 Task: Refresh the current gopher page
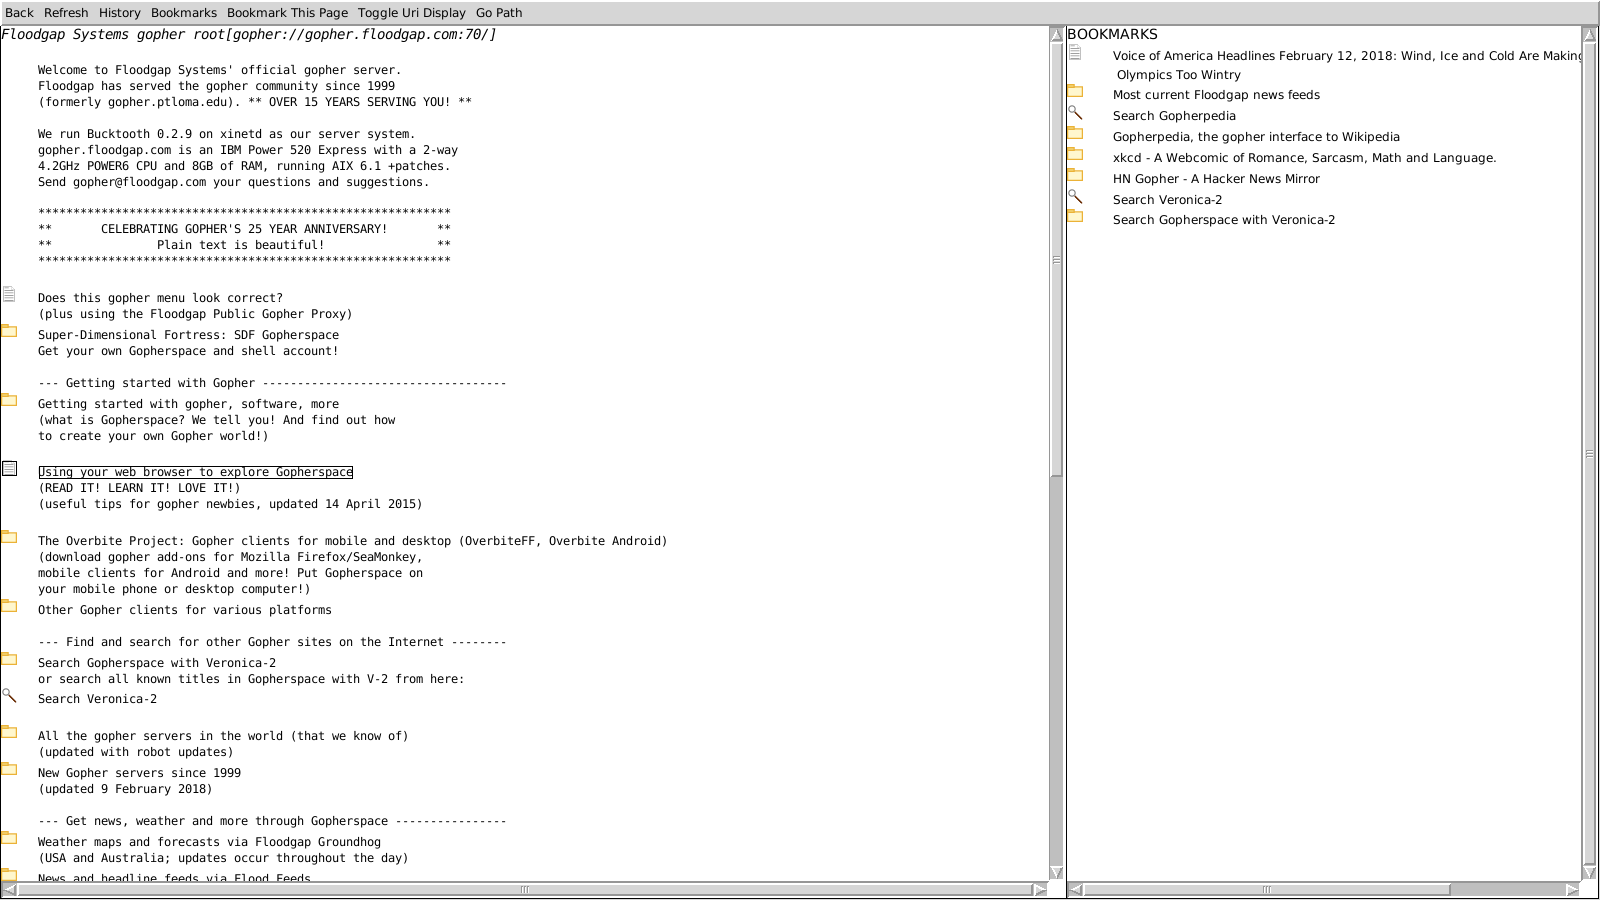coord(66,13)
